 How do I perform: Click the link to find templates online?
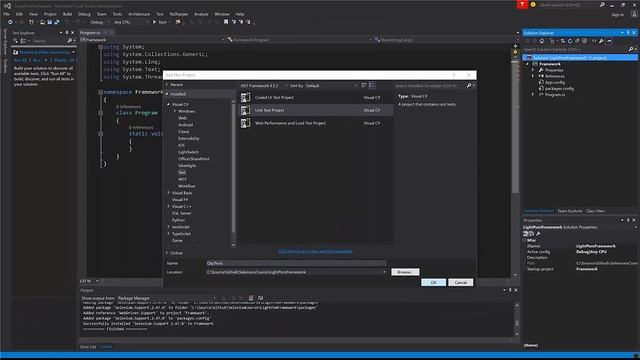pyautogui.click(x=315, y=251)
